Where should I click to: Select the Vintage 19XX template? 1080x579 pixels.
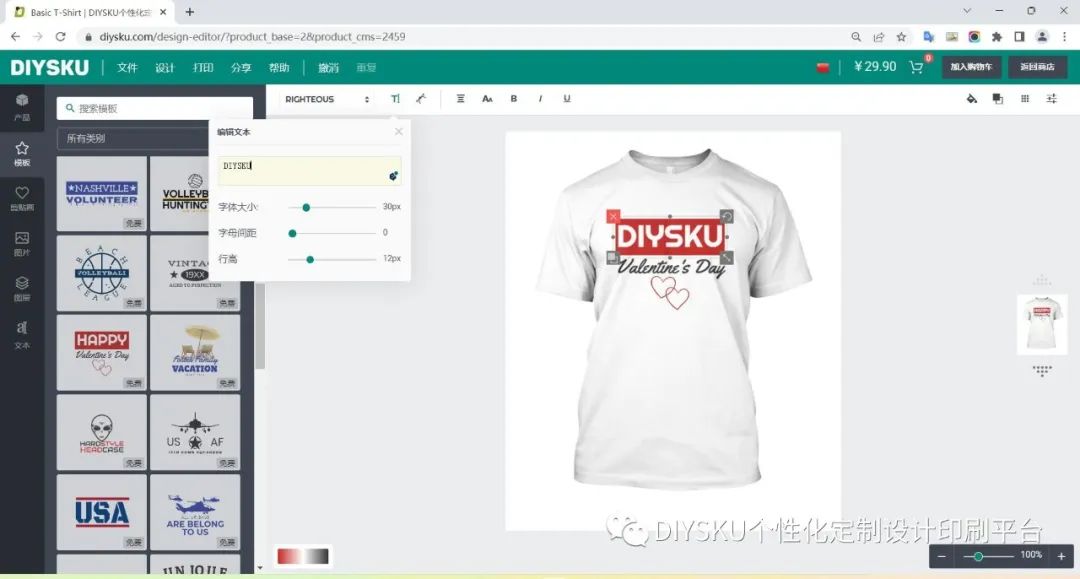(195, 273)
